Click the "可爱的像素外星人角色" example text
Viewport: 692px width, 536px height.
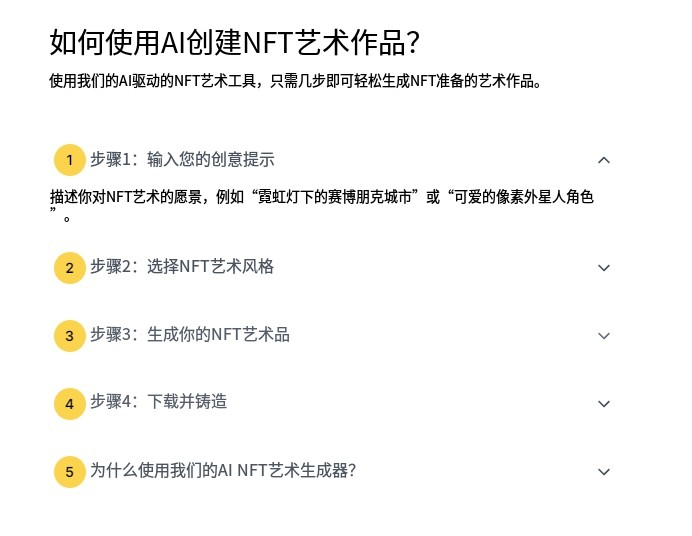pos(524,197)
